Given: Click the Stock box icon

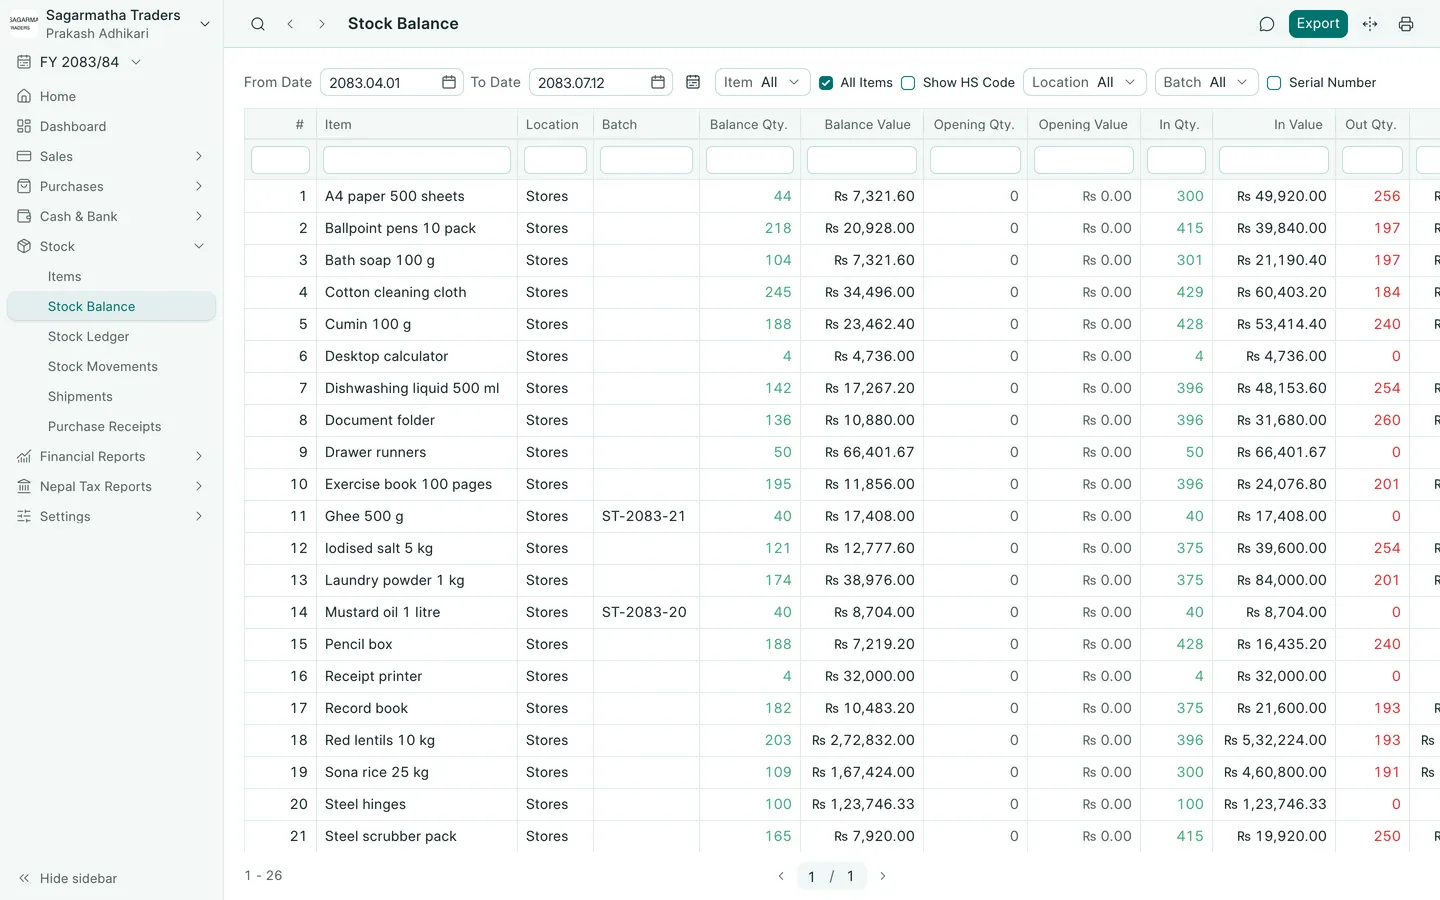Looking at the screenshot, I should pyautogui.click(x=24, y=246).
